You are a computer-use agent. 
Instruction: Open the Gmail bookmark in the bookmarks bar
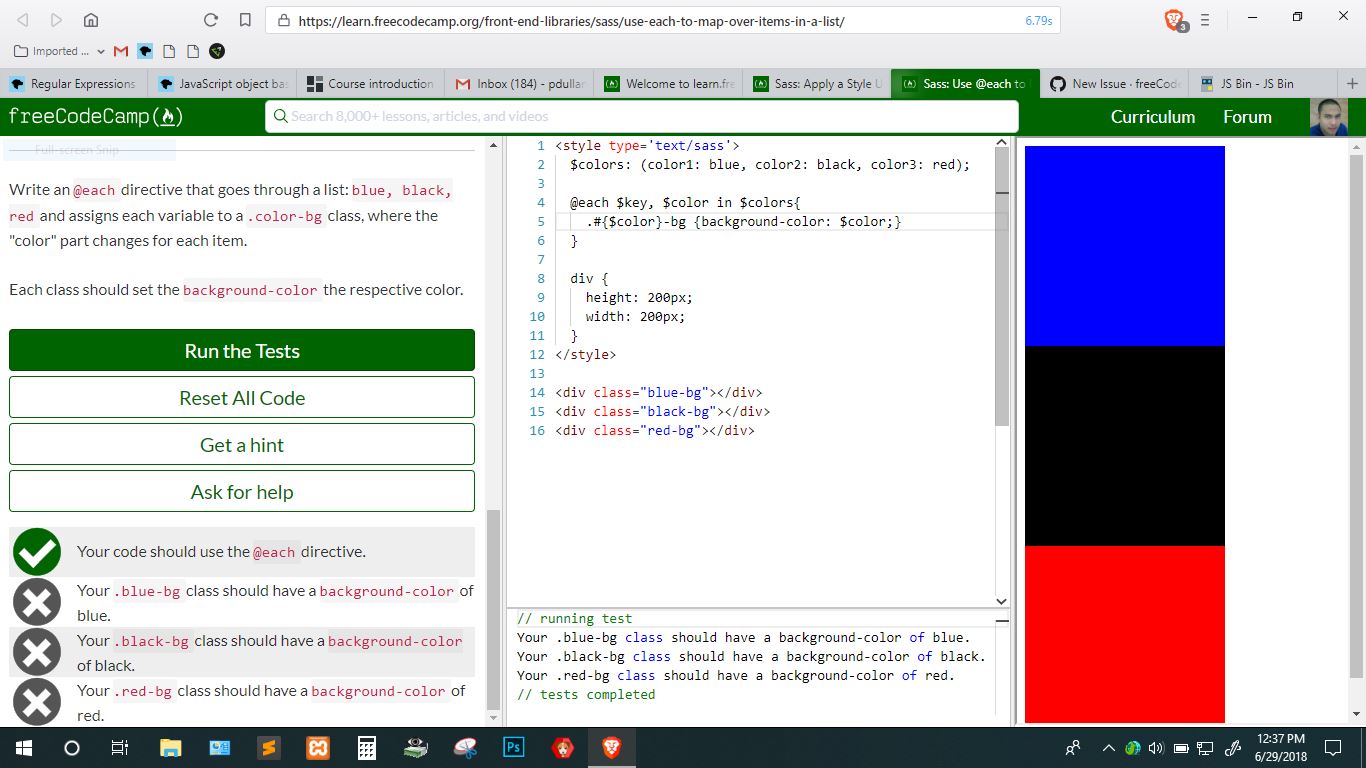pos(121,51)
